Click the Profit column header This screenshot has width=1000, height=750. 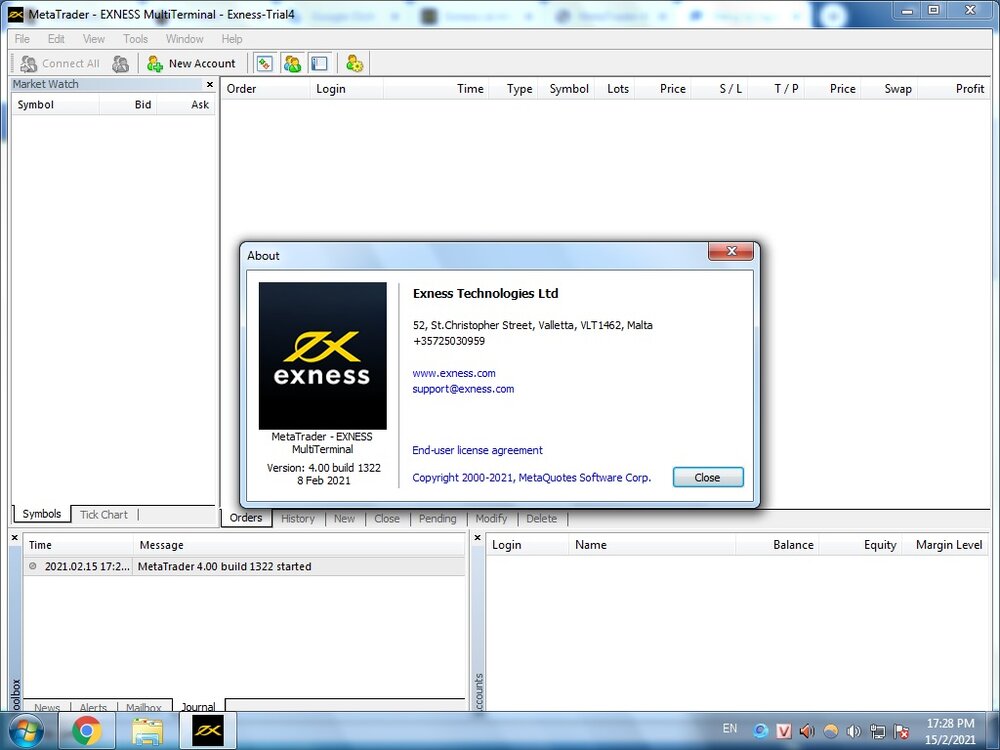(954, 89)
